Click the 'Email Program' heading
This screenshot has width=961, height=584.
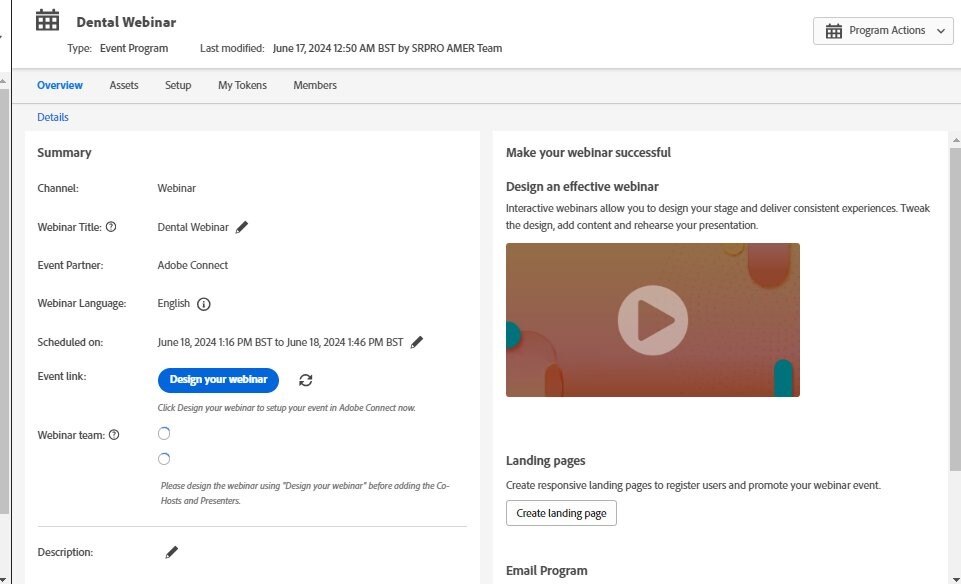pyautogui.click(x=547, y=571)
